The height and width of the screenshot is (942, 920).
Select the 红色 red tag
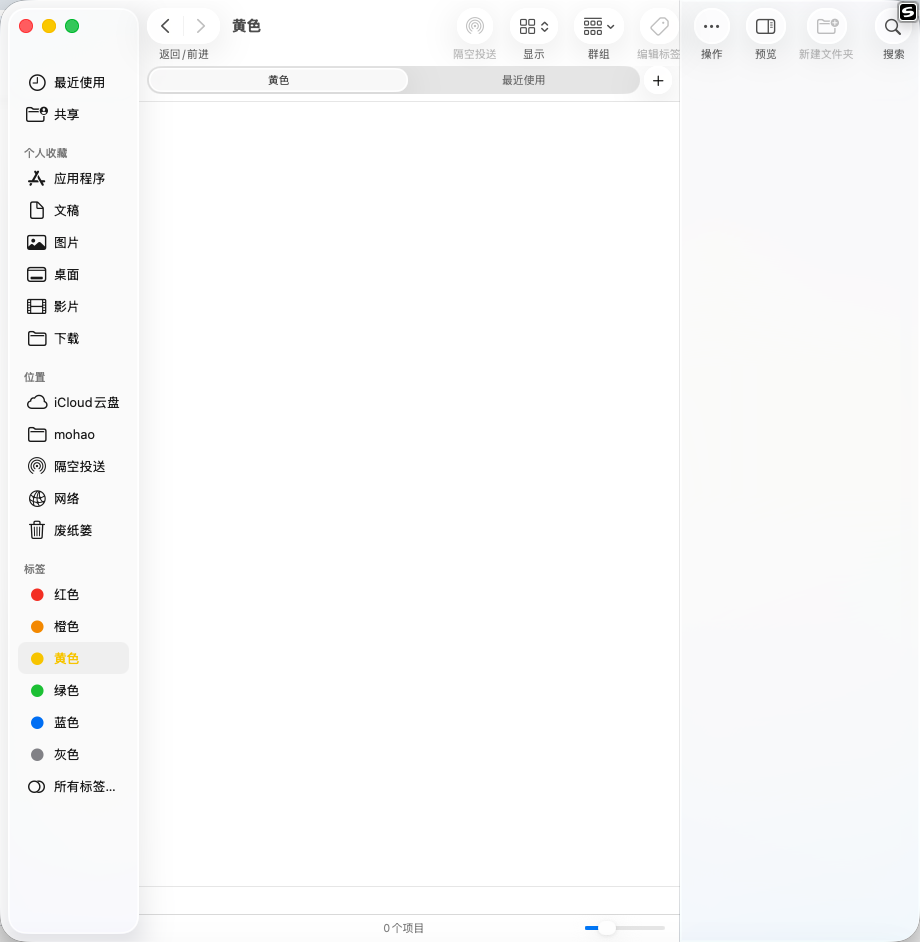[x=73, y=595]
